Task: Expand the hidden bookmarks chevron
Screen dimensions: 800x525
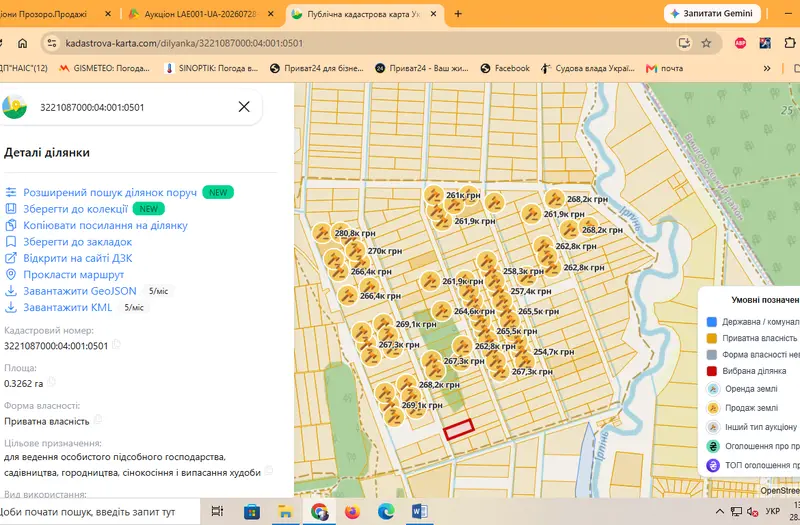Action: (x=767, y=68)
